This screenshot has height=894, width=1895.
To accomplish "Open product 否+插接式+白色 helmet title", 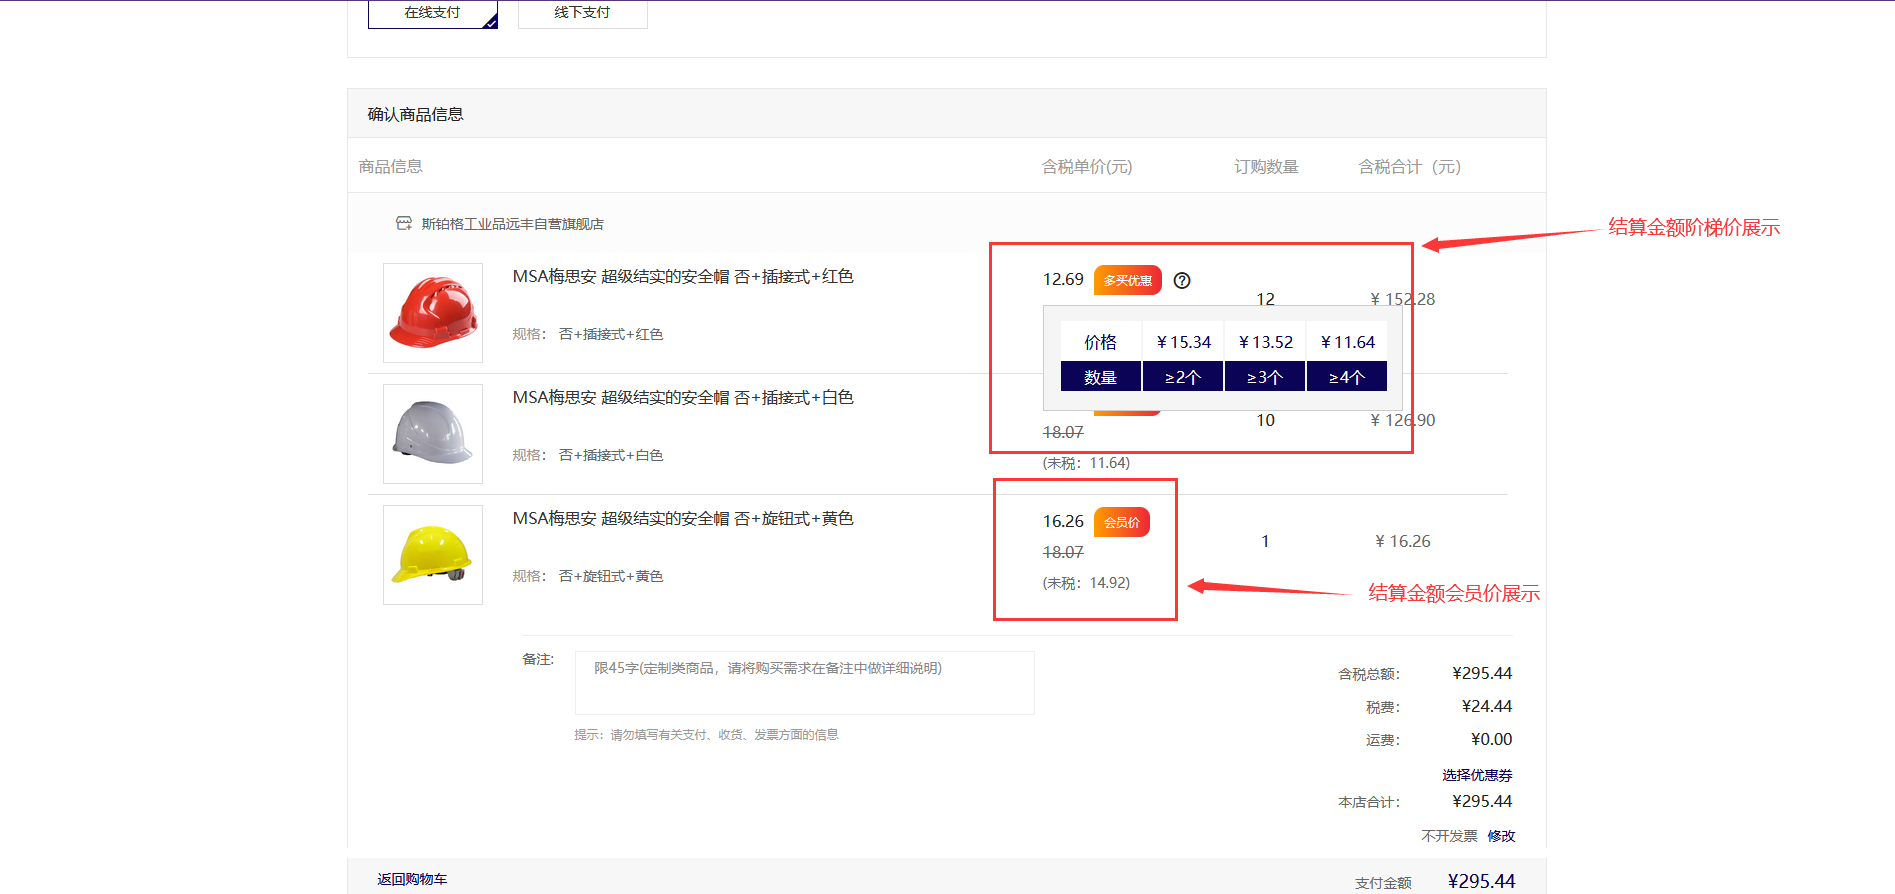I will click(683, 397).
